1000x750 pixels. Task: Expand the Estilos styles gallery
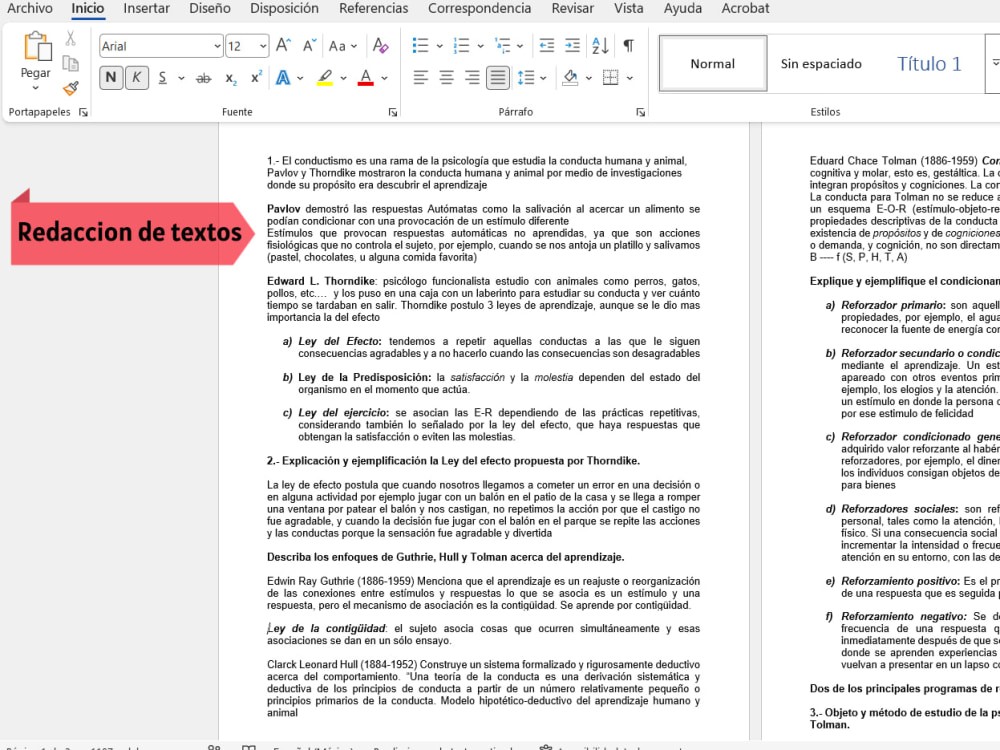(995, 62)
